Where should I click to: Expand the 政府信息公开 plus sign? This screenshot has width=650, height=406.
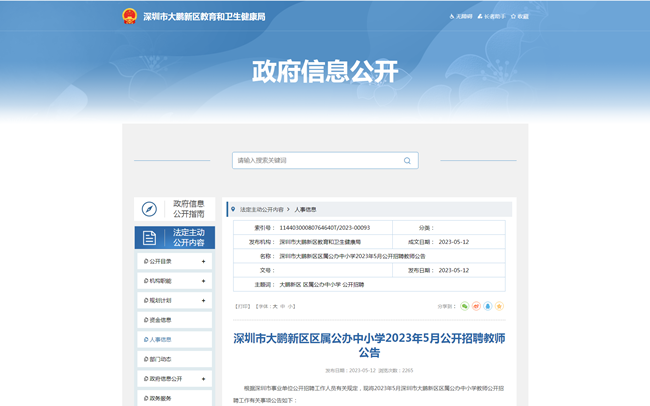pos(204,379)
